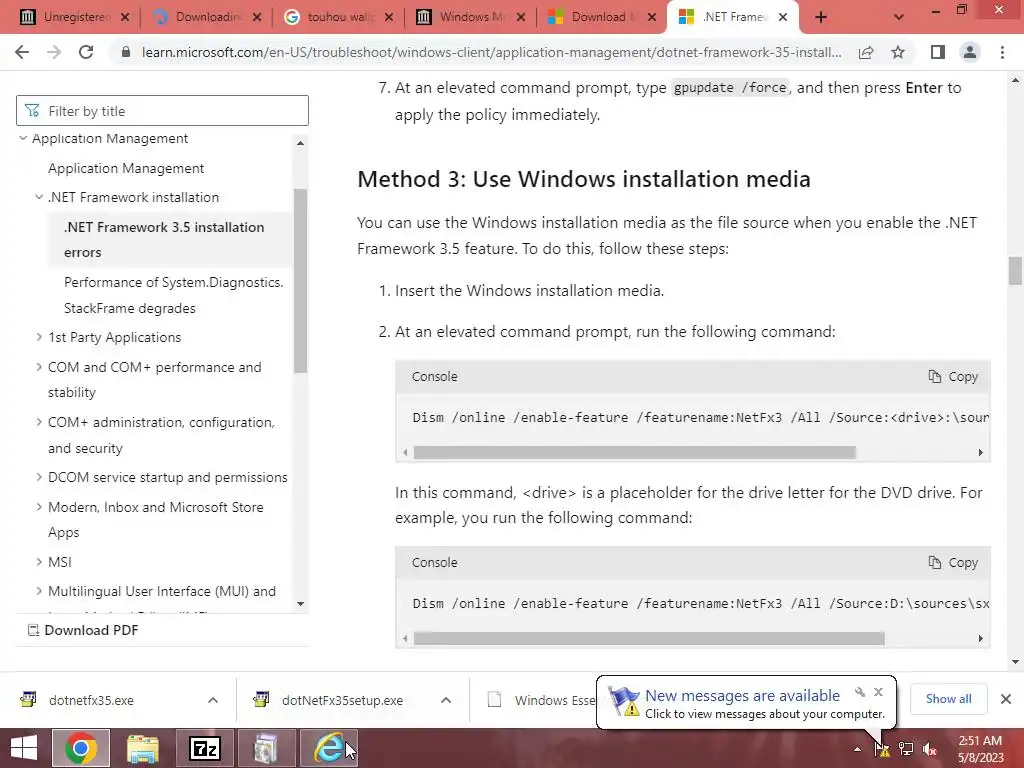Open the Windows Essentials download item
Image resolution: width=1024 pixels, height=768 pixels.
click(541, 700)
